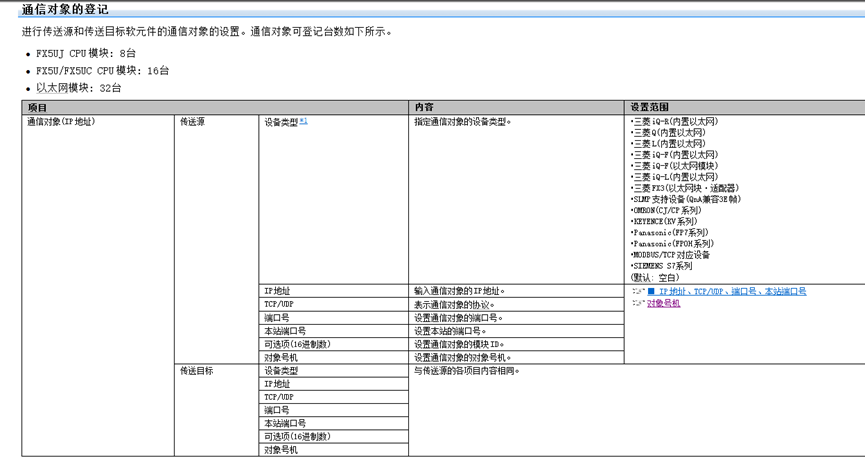Open the IP地址、TCP/UDP、端口号、本站端口号 link

click(732, 291)
